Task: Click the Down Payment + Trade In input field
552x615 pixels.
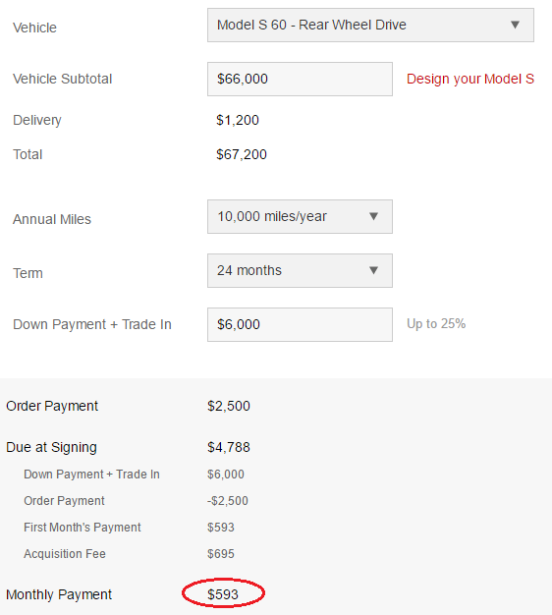Action: coord(300,325)
